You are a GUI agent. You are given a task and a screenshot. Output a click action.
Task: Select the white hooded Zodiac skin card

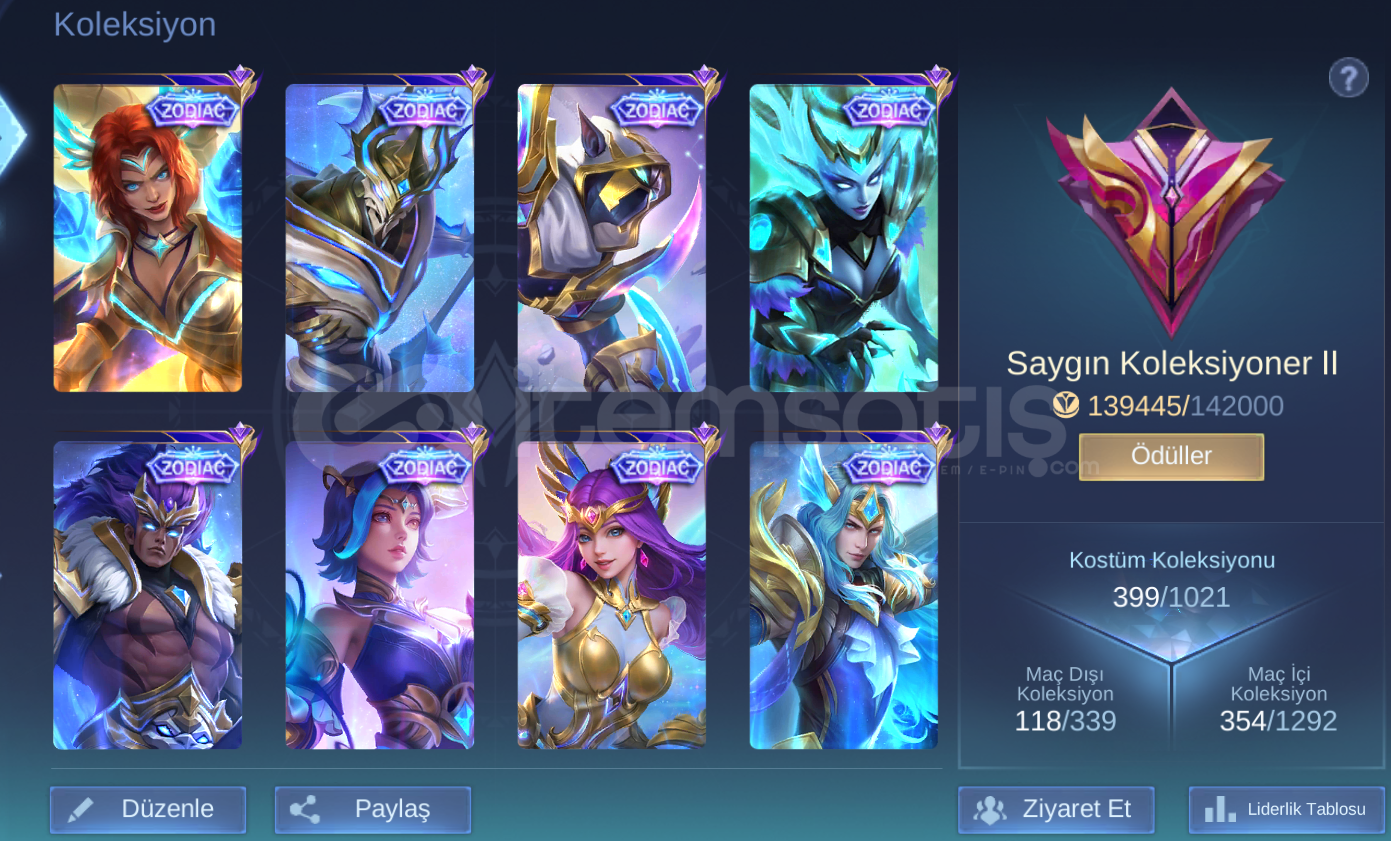(x=612, y=237)
